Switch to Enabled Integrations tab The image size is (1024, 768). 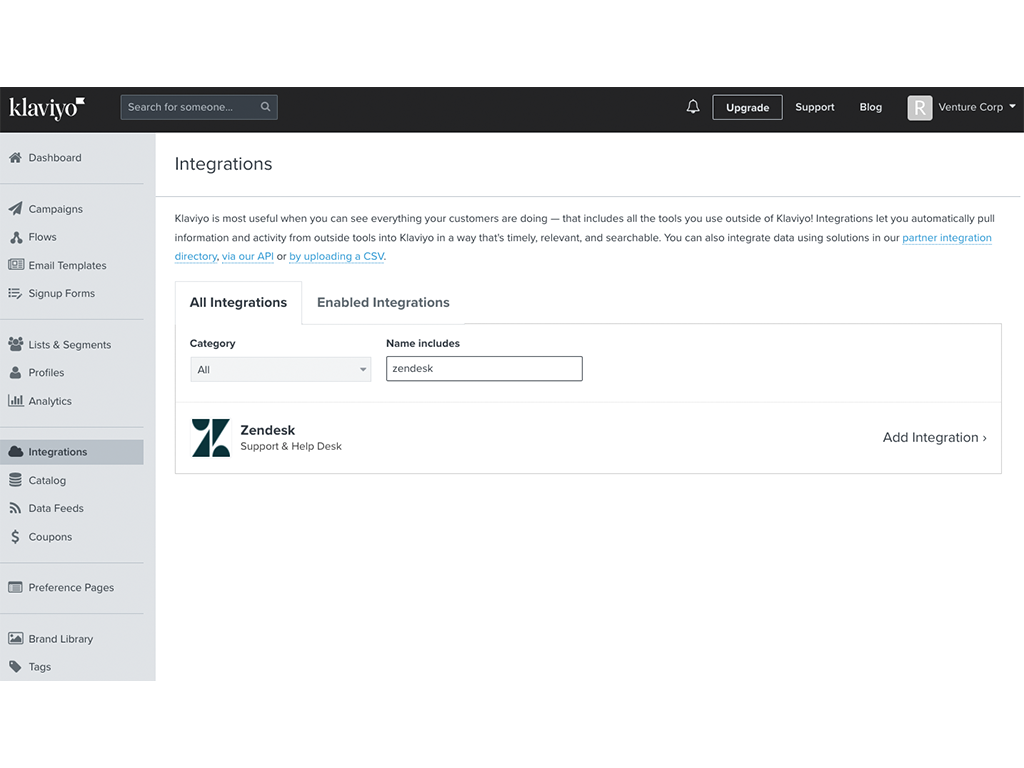tap(383, 302)
